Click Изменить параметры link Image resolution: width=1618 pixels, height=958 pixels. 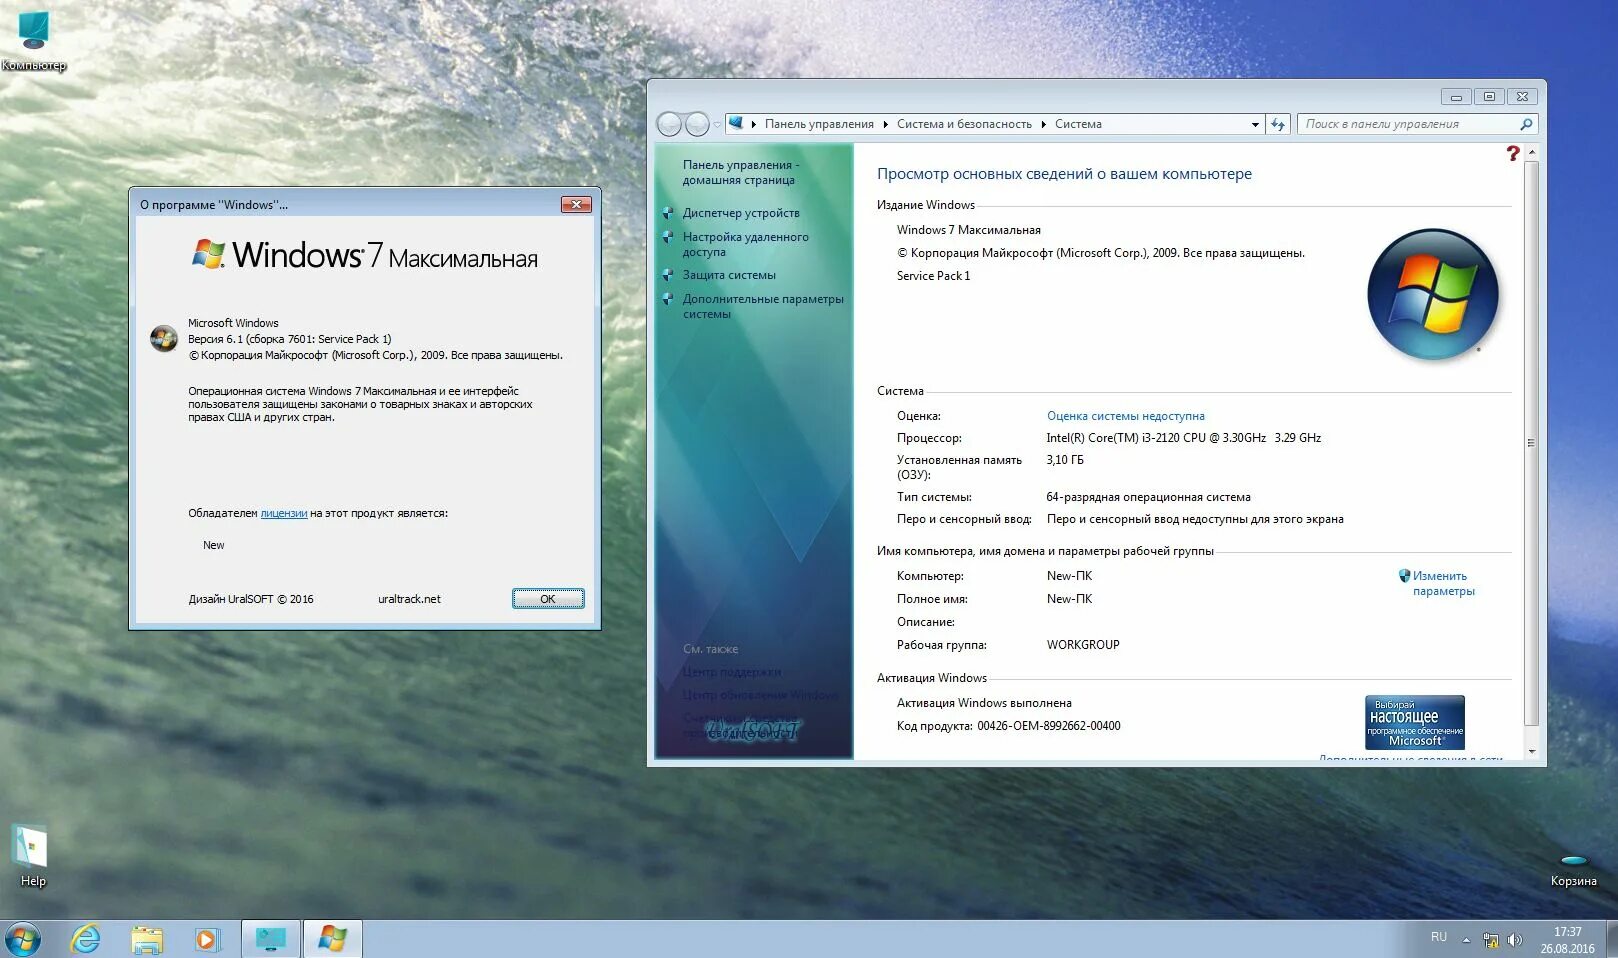[x=1443, y=583]
